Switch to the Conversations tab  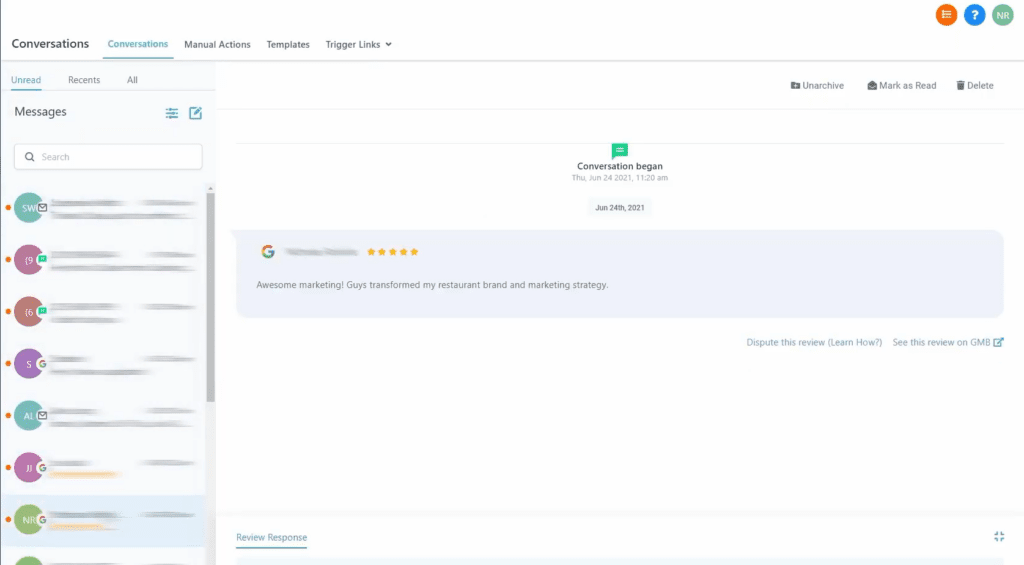pos(138,44)
